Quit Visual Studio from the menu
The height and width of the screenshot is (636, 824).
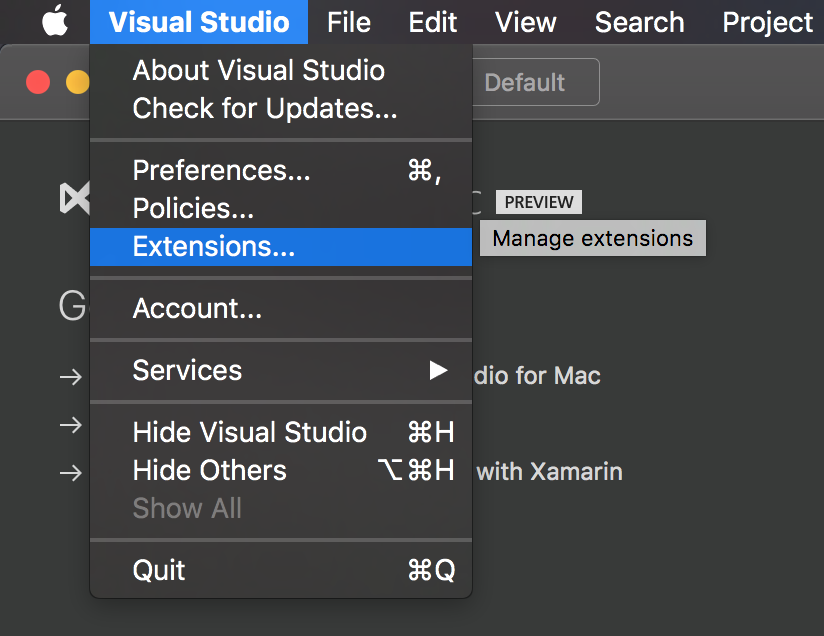[x=281, y=570]
